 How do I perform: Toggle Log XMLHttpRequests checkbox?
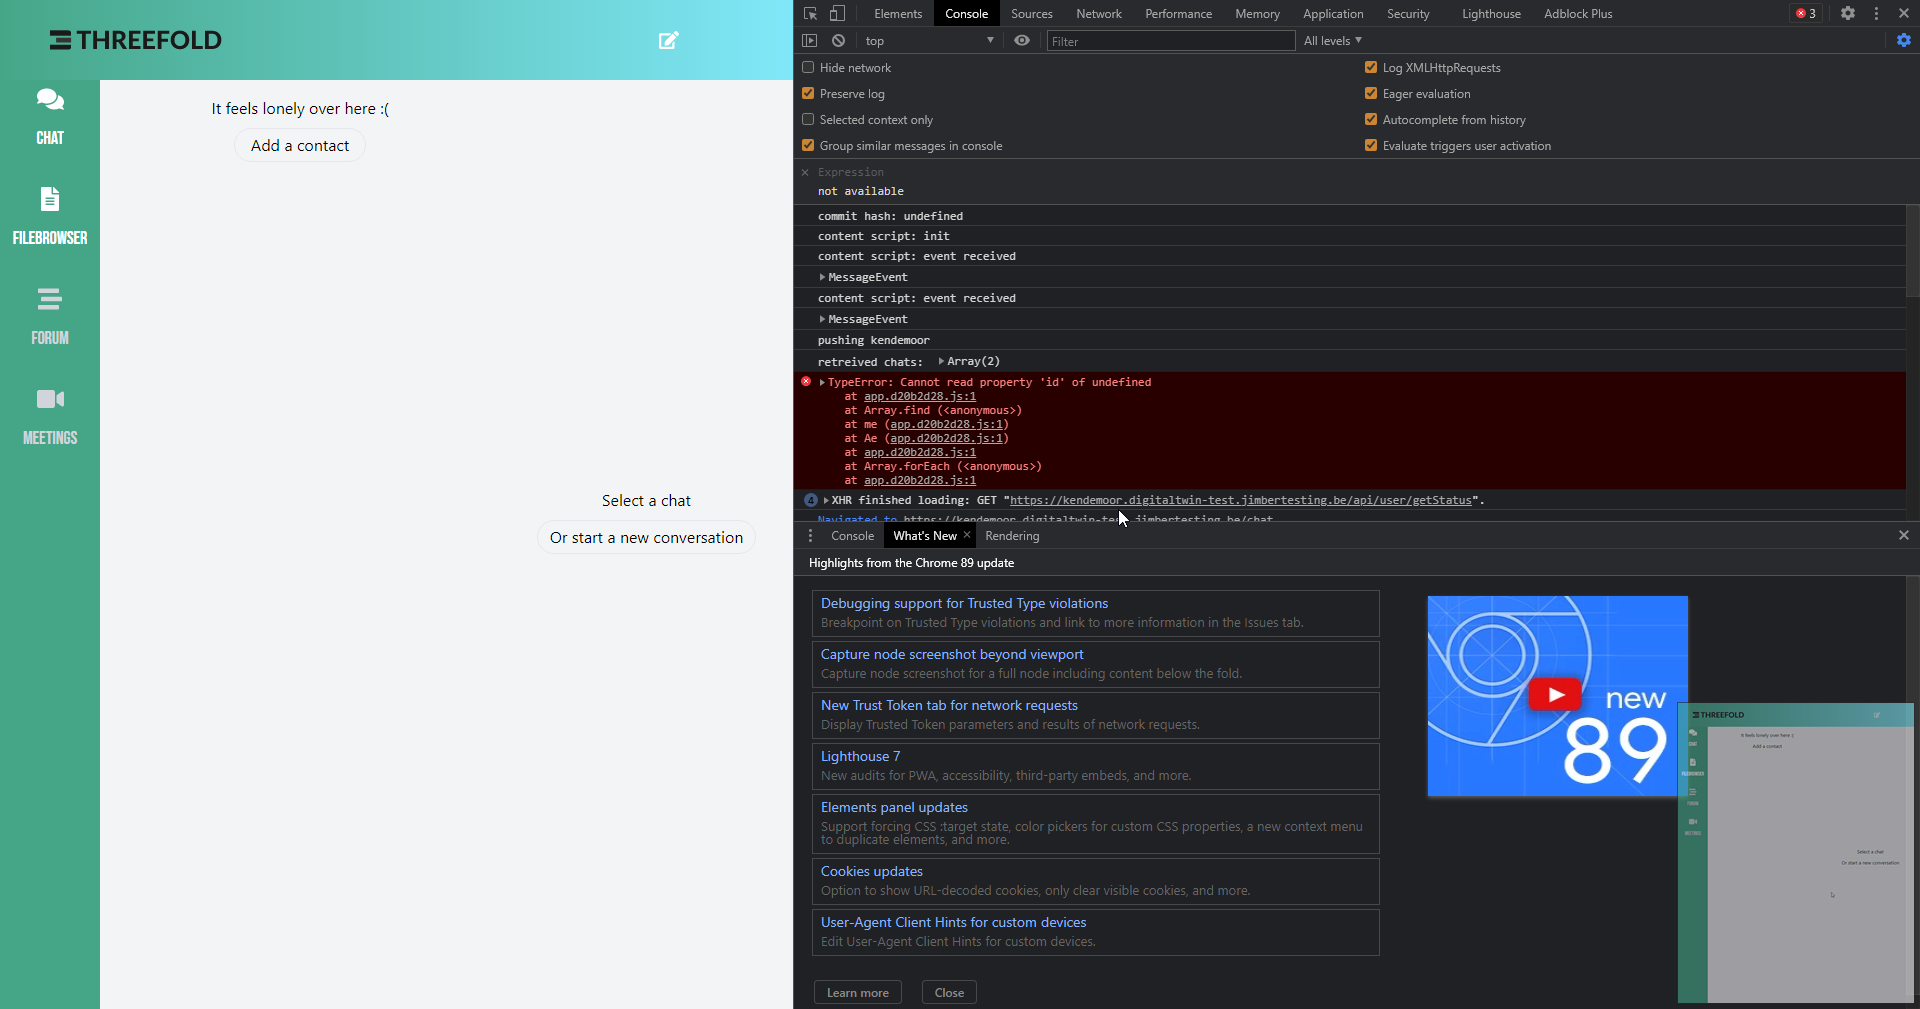point(1371,67)
